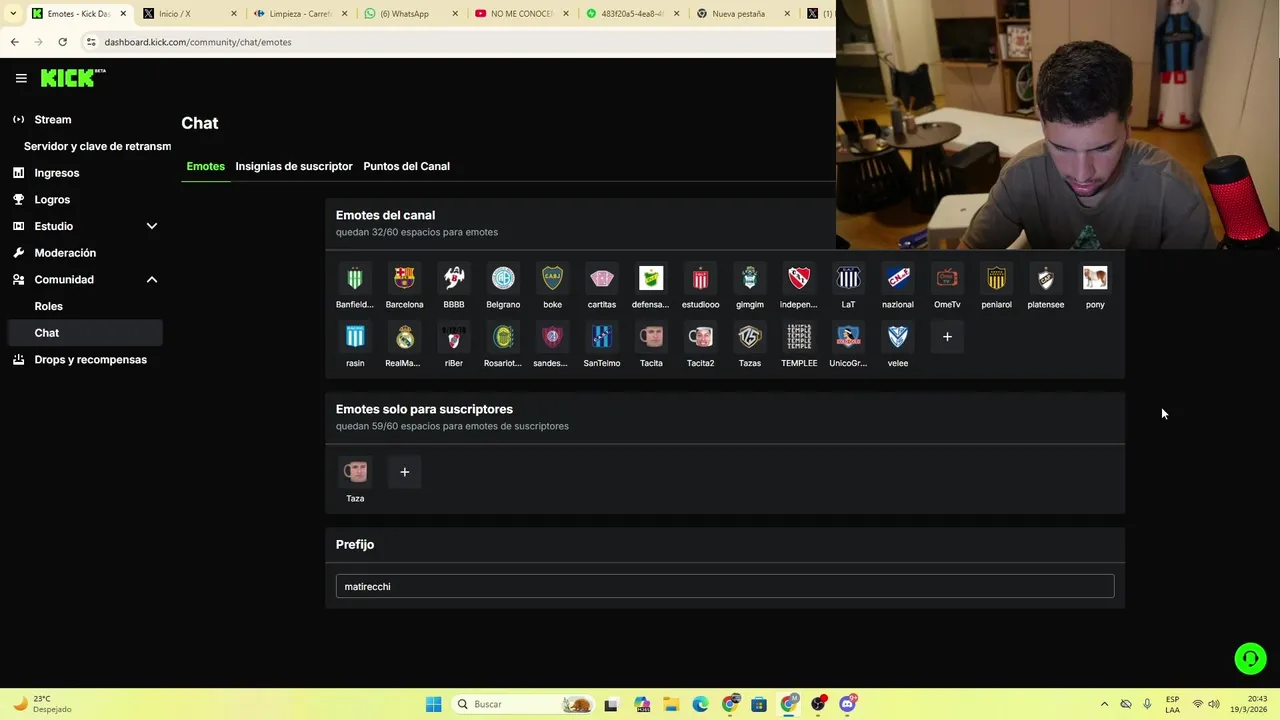Image resolution: width=1280 pixels, height=720 pixels.
Task: Open the RealMa emote
Action: (x=404, y=337)
